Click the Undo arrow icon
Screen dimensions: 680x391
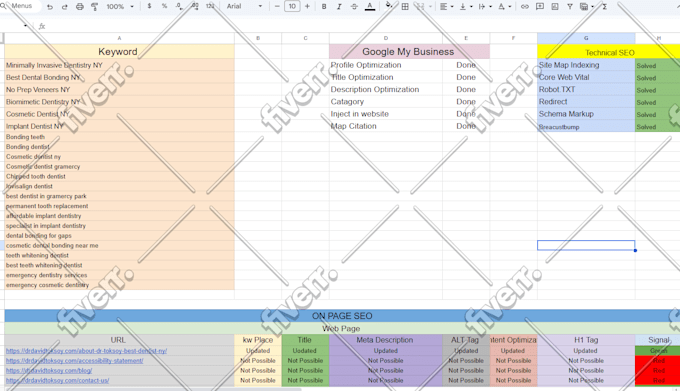coord(50,7)
